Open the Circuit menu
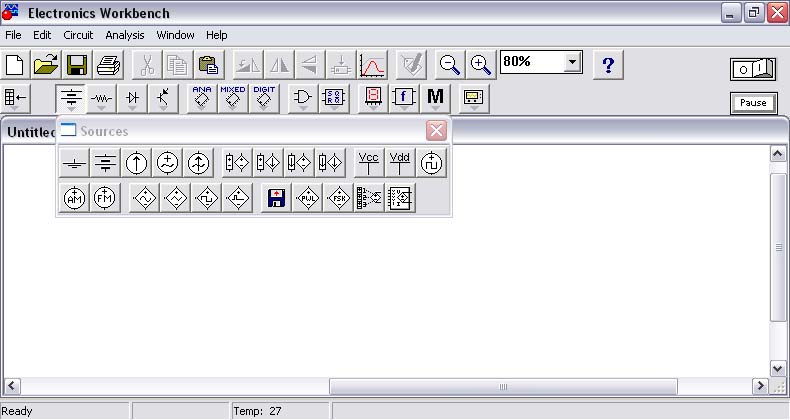 click(78, 35)
